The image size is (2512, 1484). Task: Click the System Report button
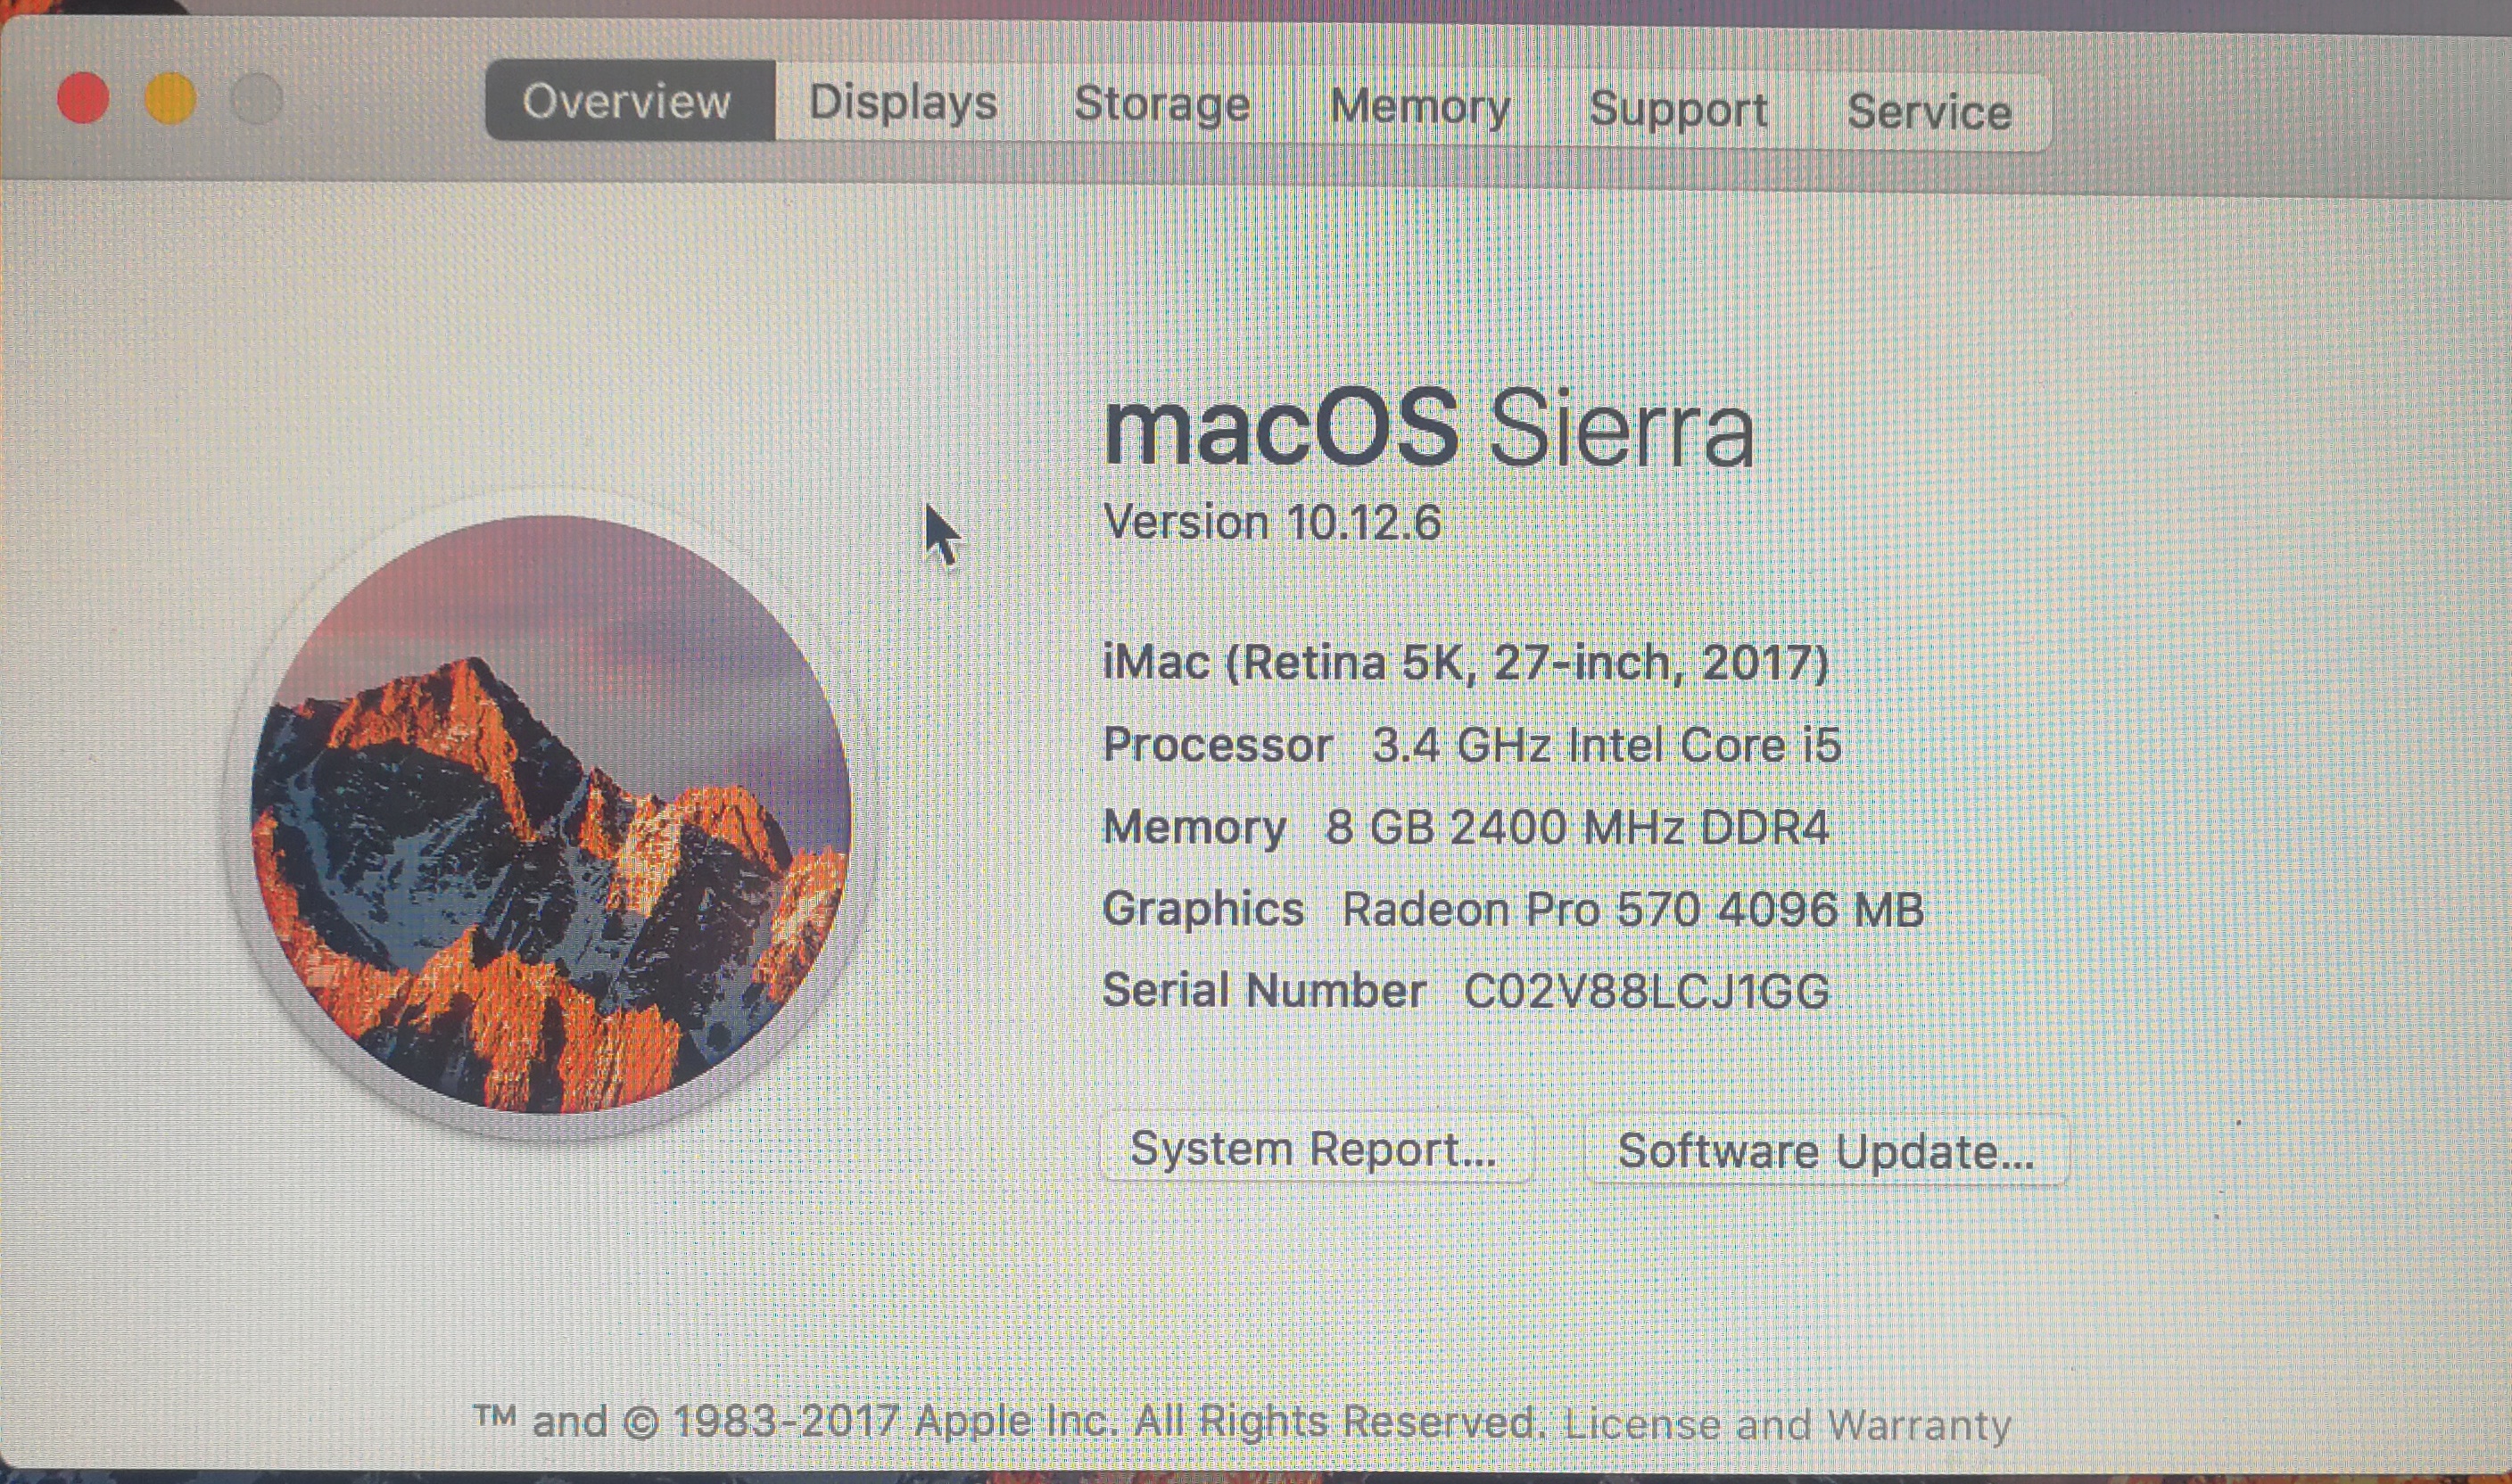point(1316,1149)
